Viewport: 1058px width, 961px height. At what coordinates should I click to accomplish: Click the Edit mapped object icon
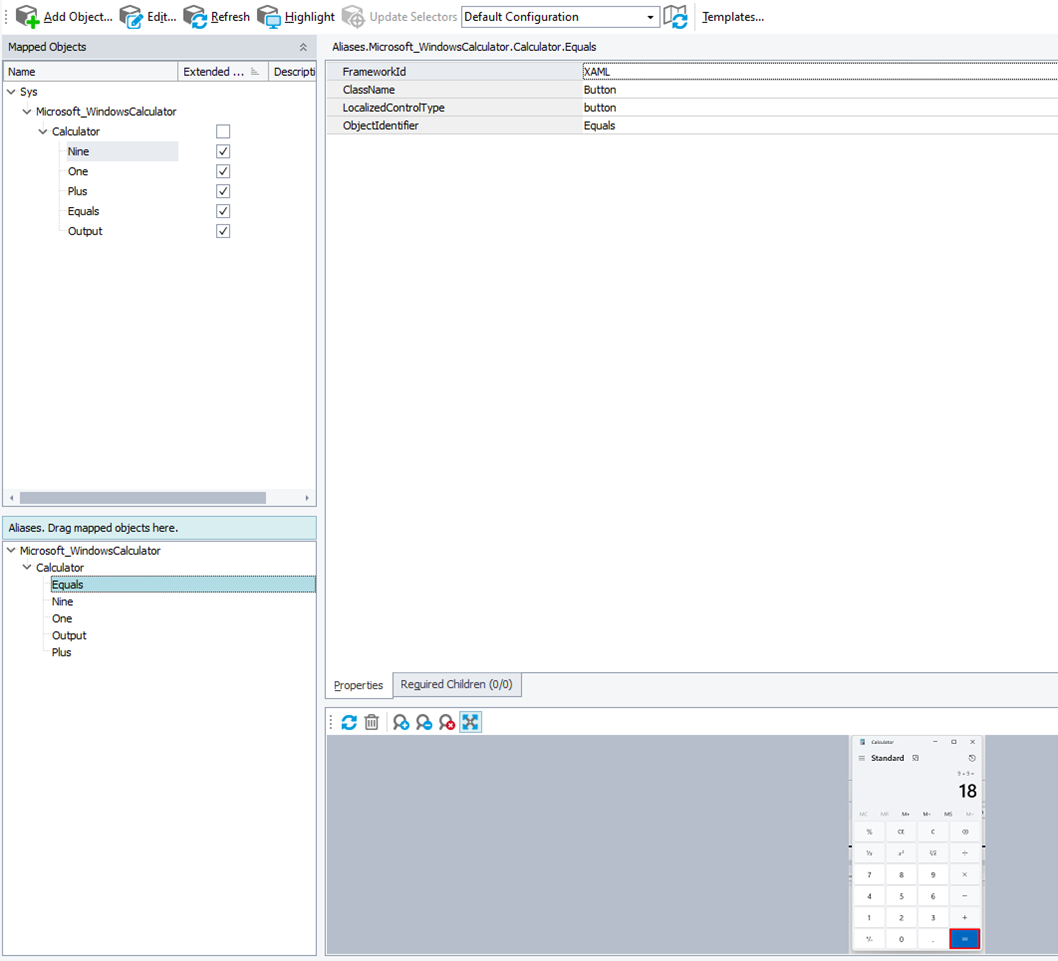coord(131,16)
